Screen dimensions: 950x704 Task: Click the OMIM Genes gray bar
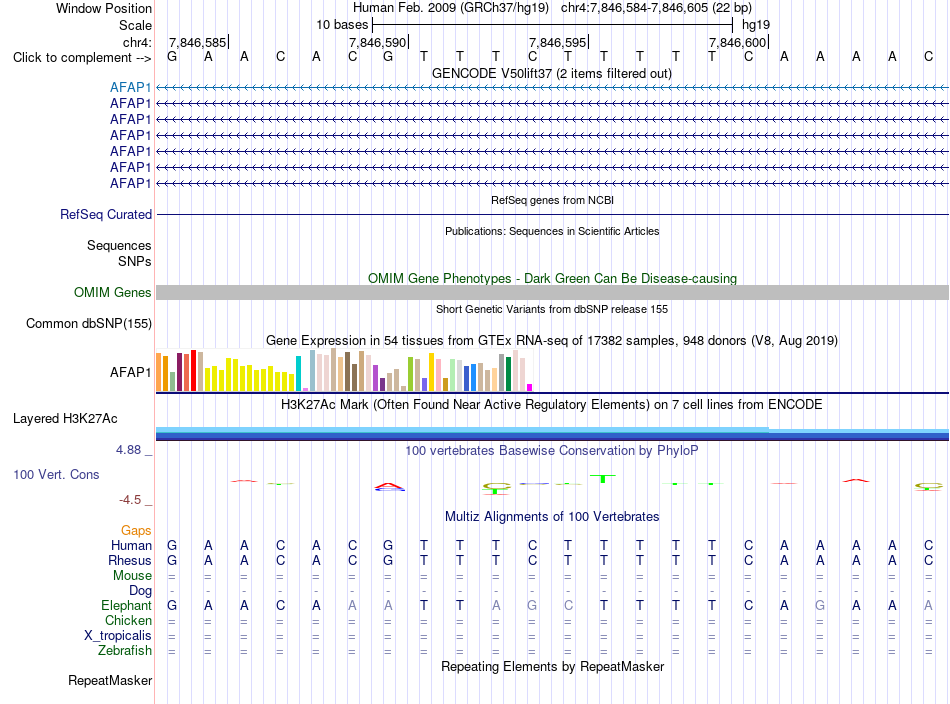pyautogui.click(x=552, y=293)
